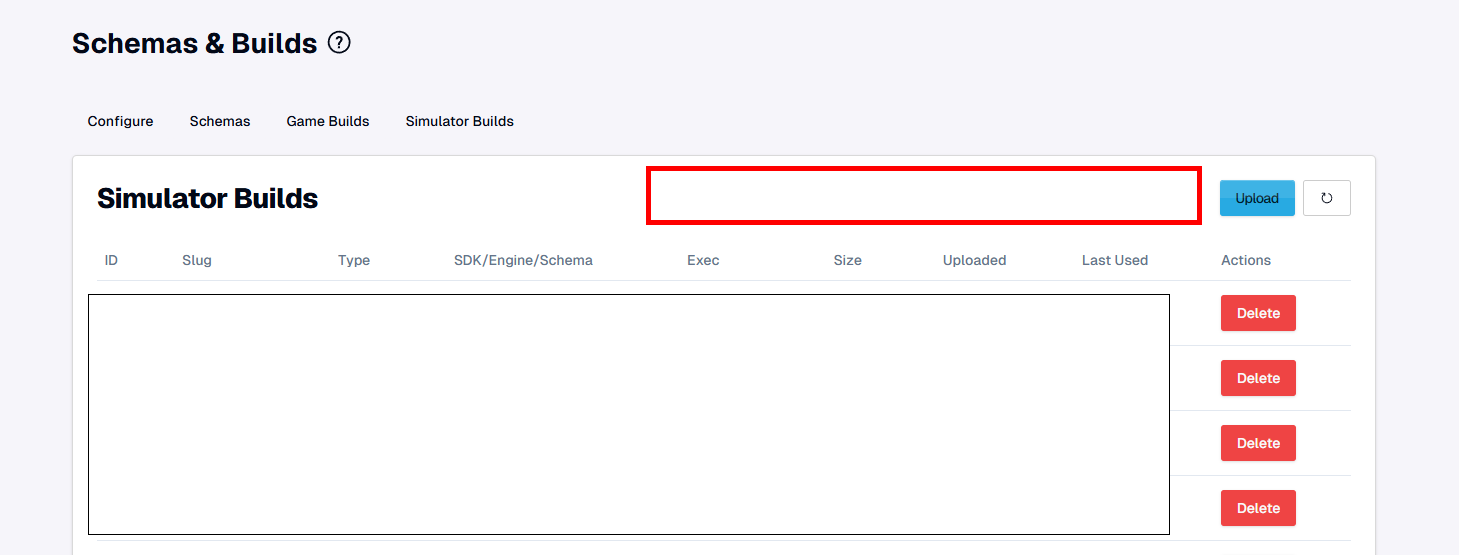Click the blue Upload button

coord(1257,198)
